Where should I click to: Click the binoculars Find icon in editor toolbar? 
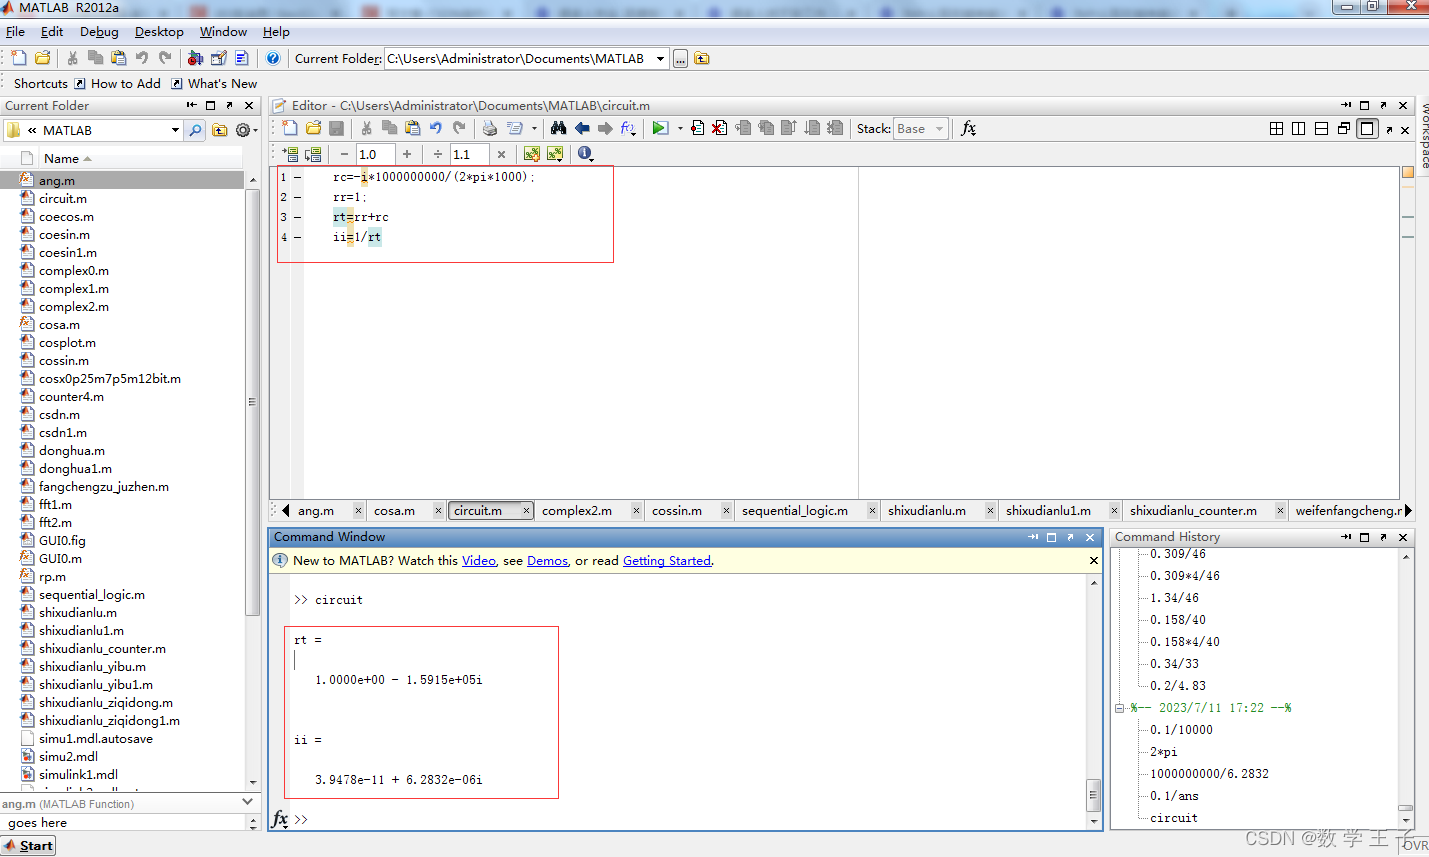(x=558, y=128)
